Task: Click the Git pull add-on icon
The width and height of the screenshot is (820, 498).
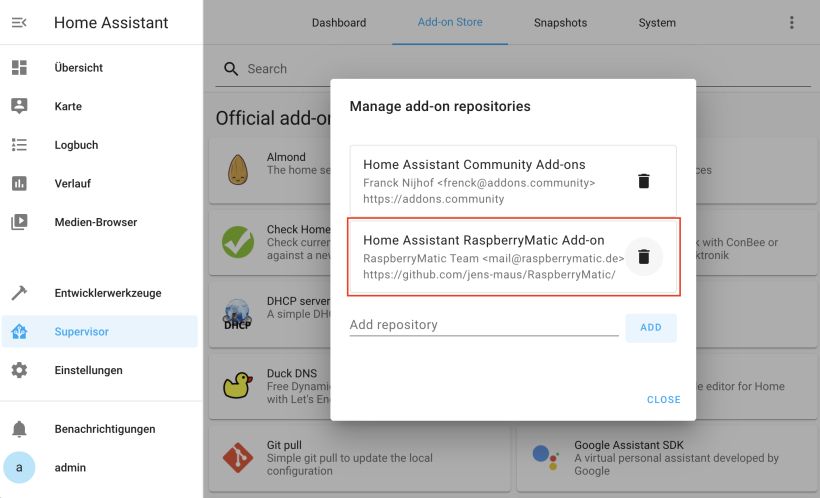Action: (238, 458)
